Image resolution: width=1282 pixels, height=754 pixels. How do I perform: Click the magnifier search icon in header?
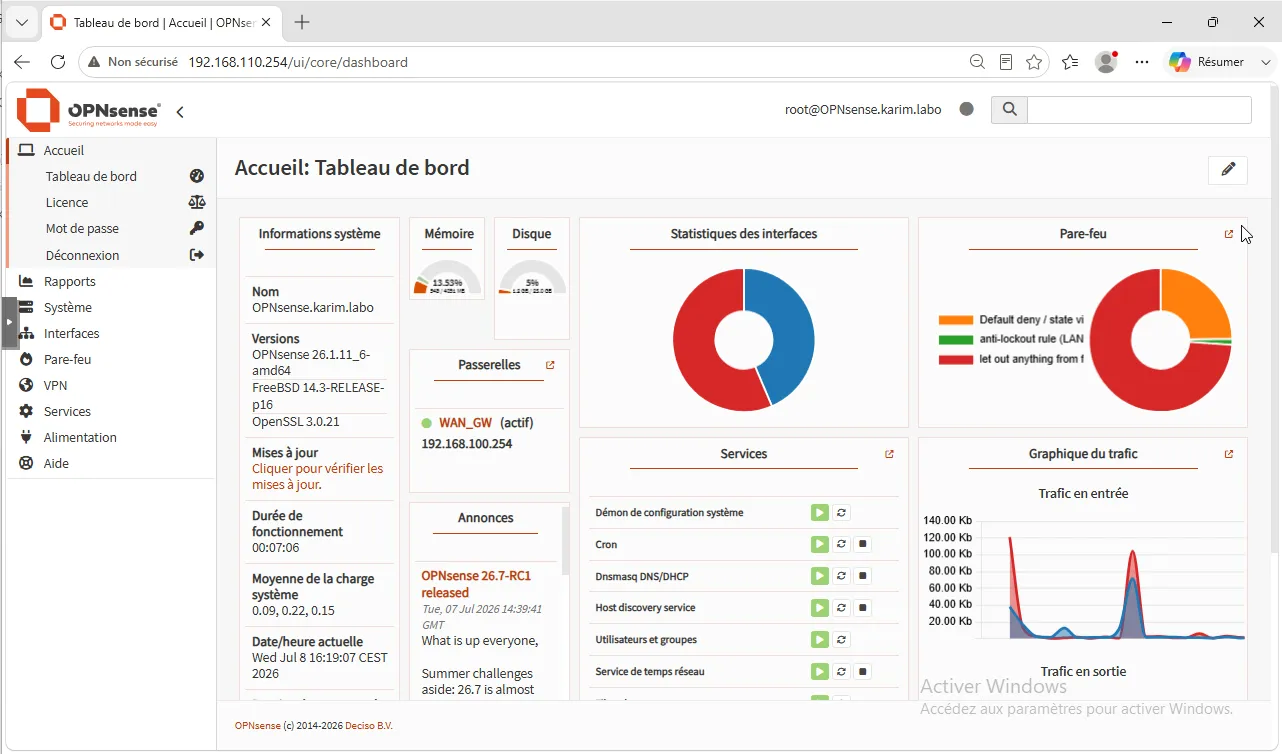[1009, 110]
